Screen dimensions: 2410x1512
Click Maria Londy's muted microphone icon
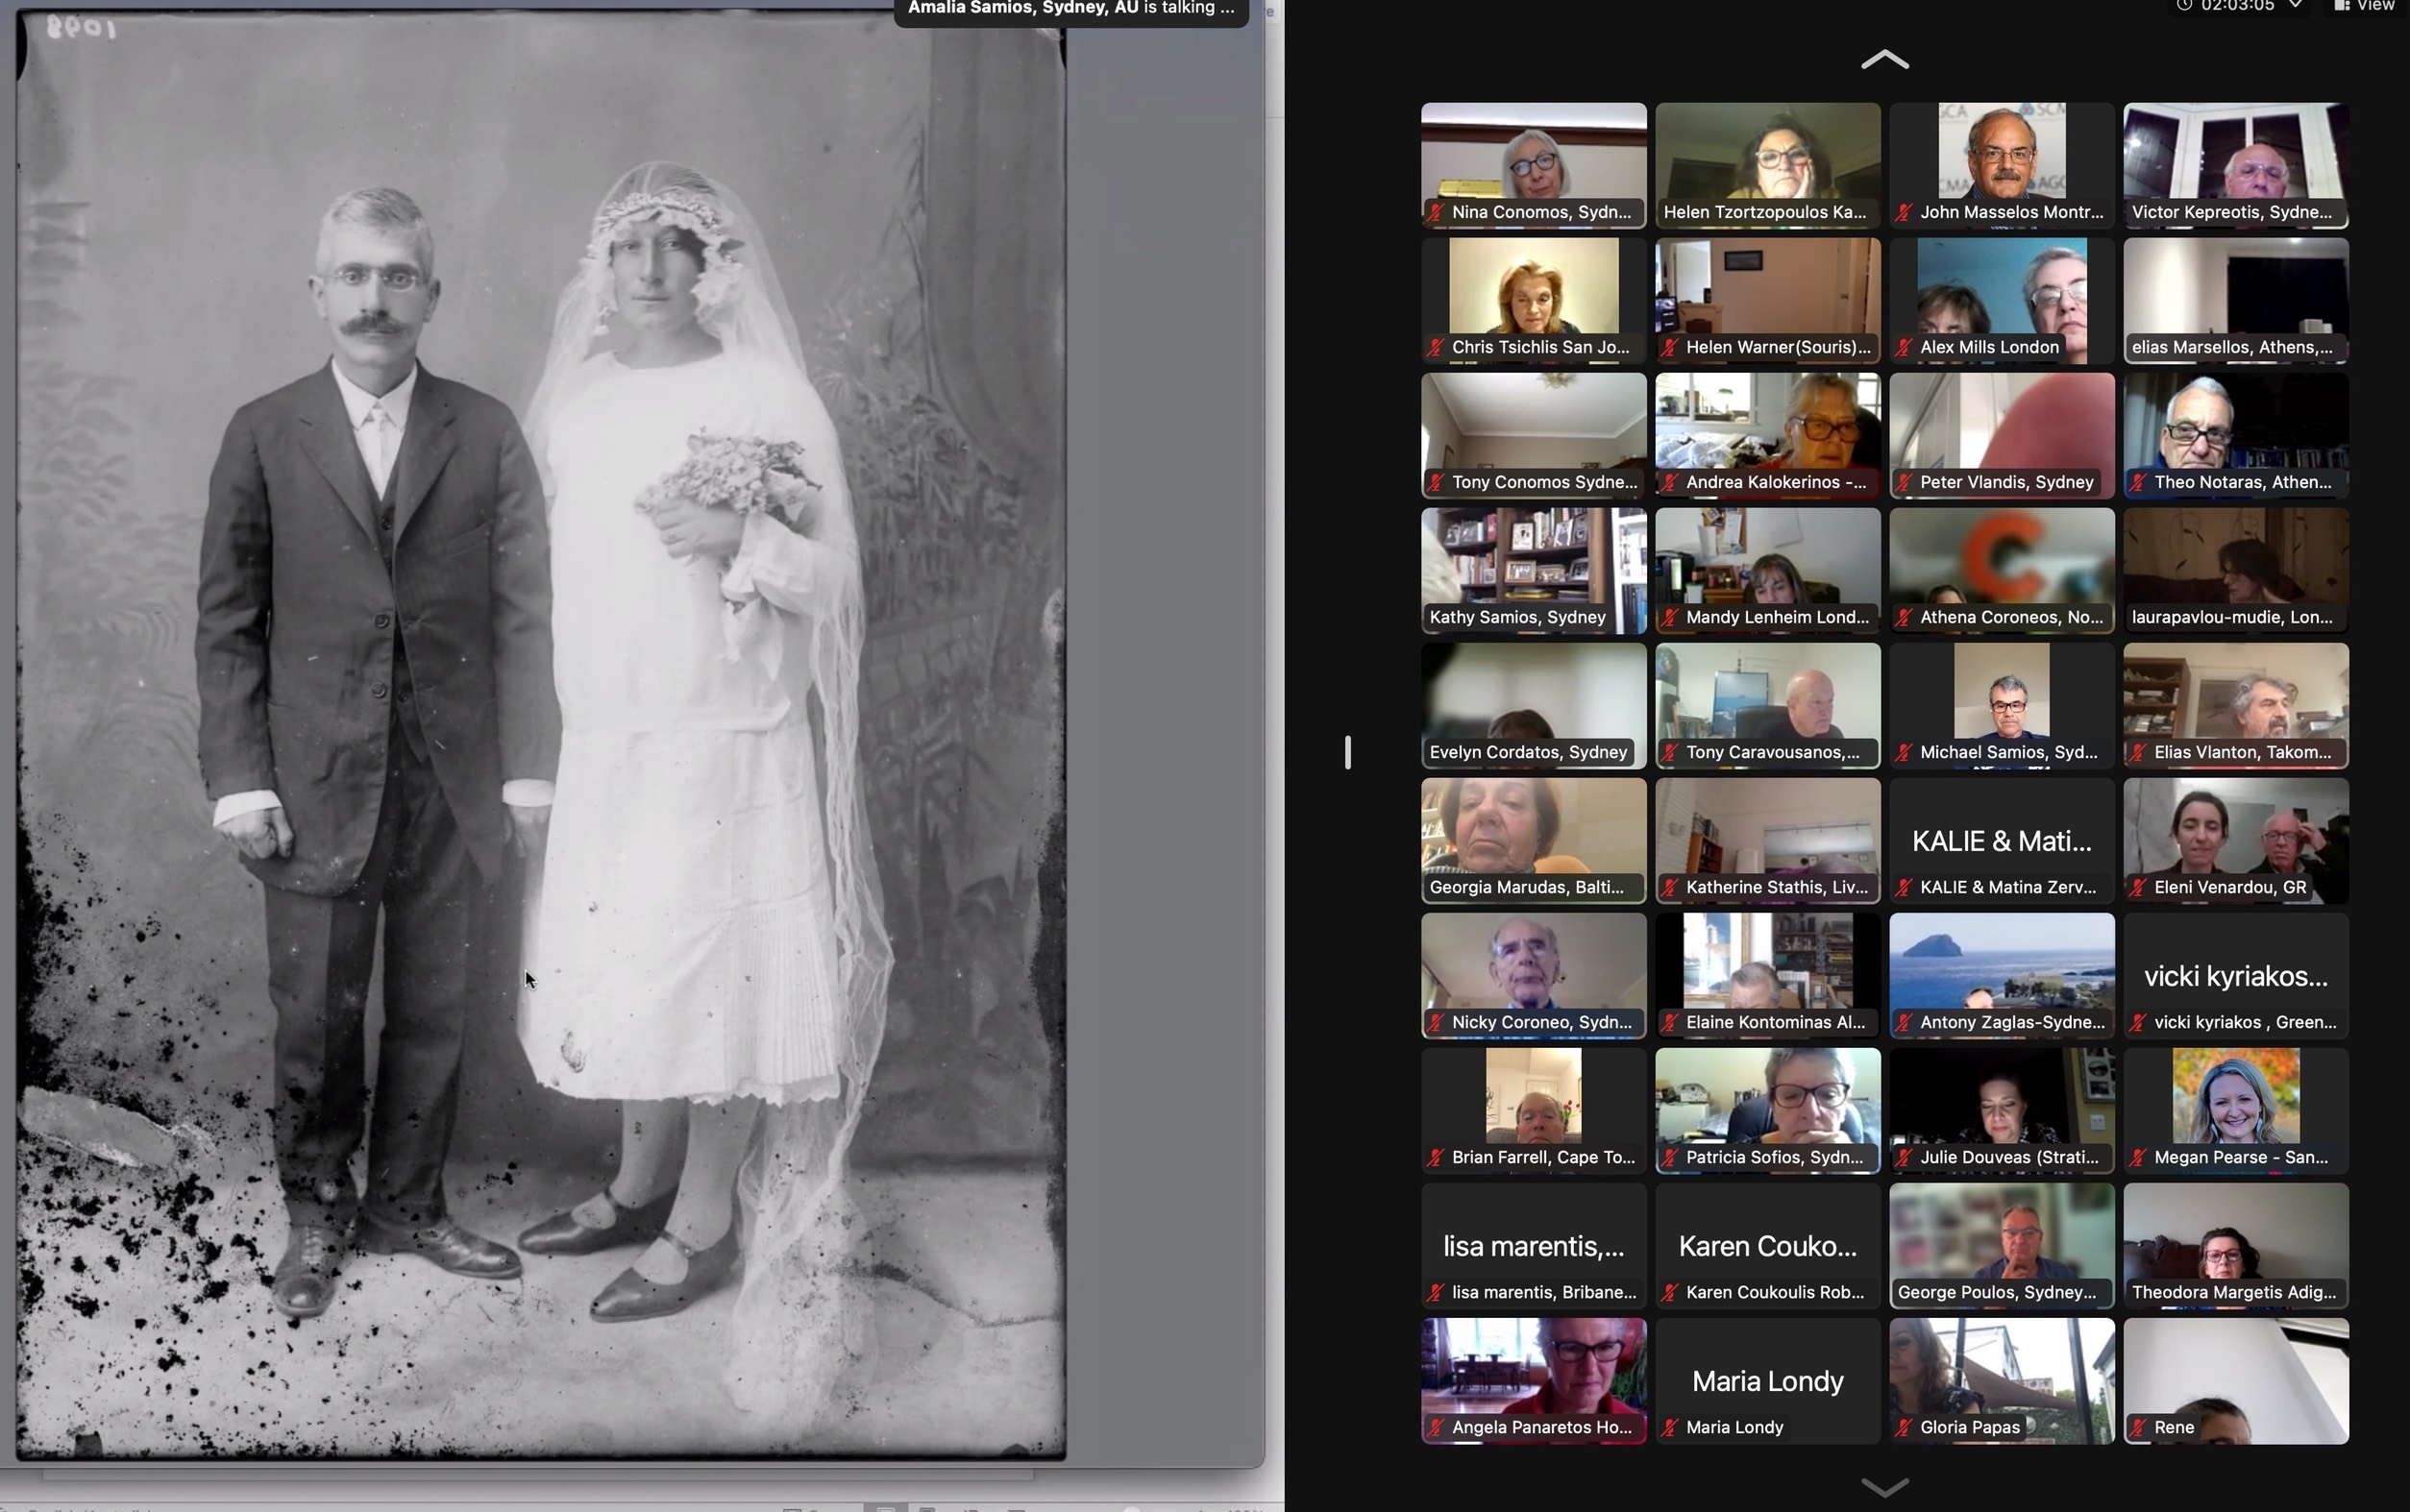[x=1670, y=1427]
